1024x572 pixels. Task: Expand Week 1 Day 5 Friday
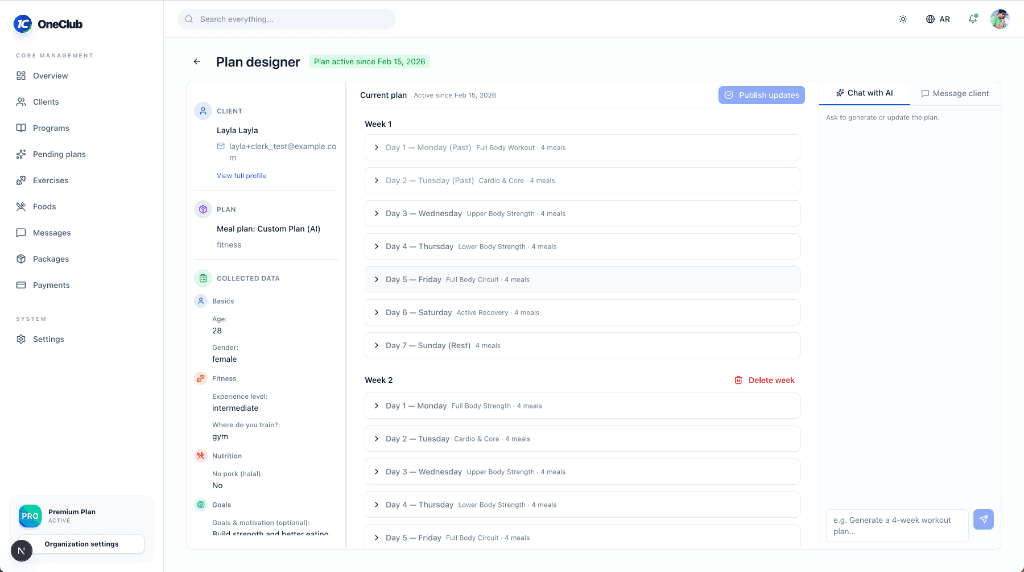point(582,279)
